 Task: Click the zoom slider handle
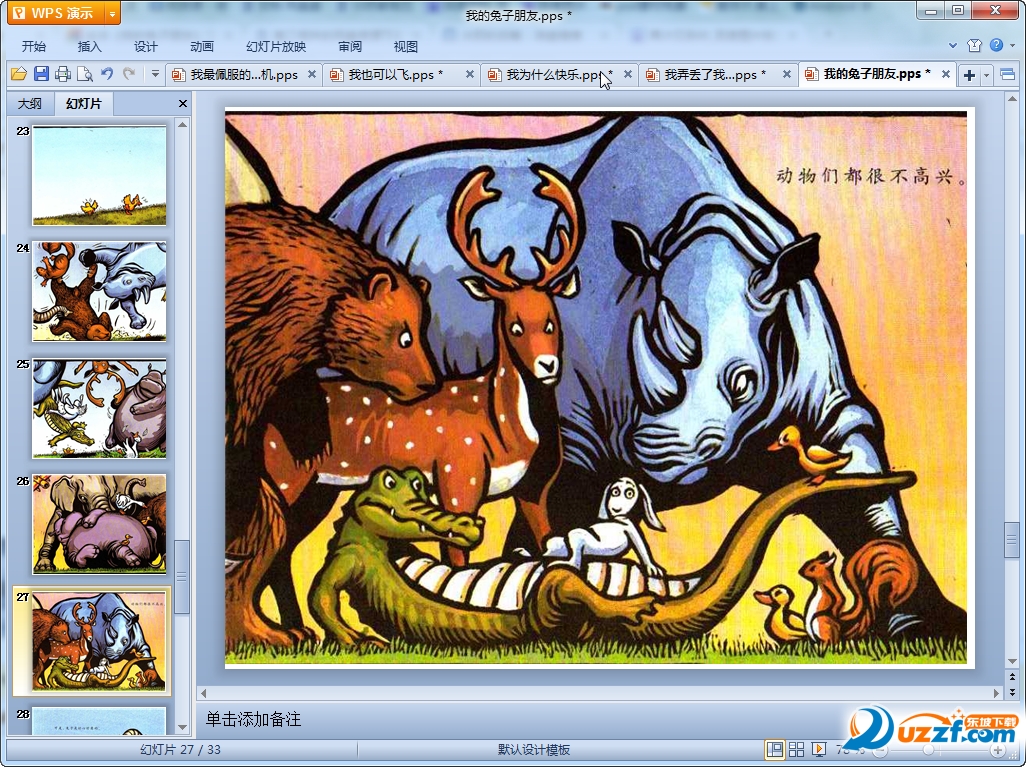928,750
